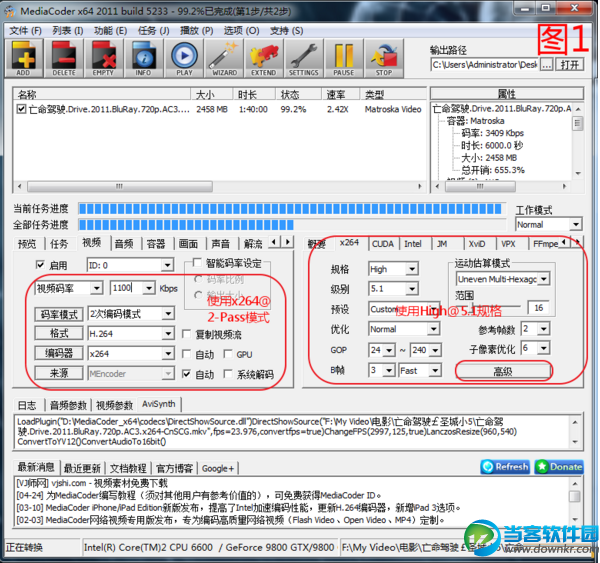Click the 范围 range slider
This screenshot has width=600, height=563.
pyautogui.click(x=488, y=306)
